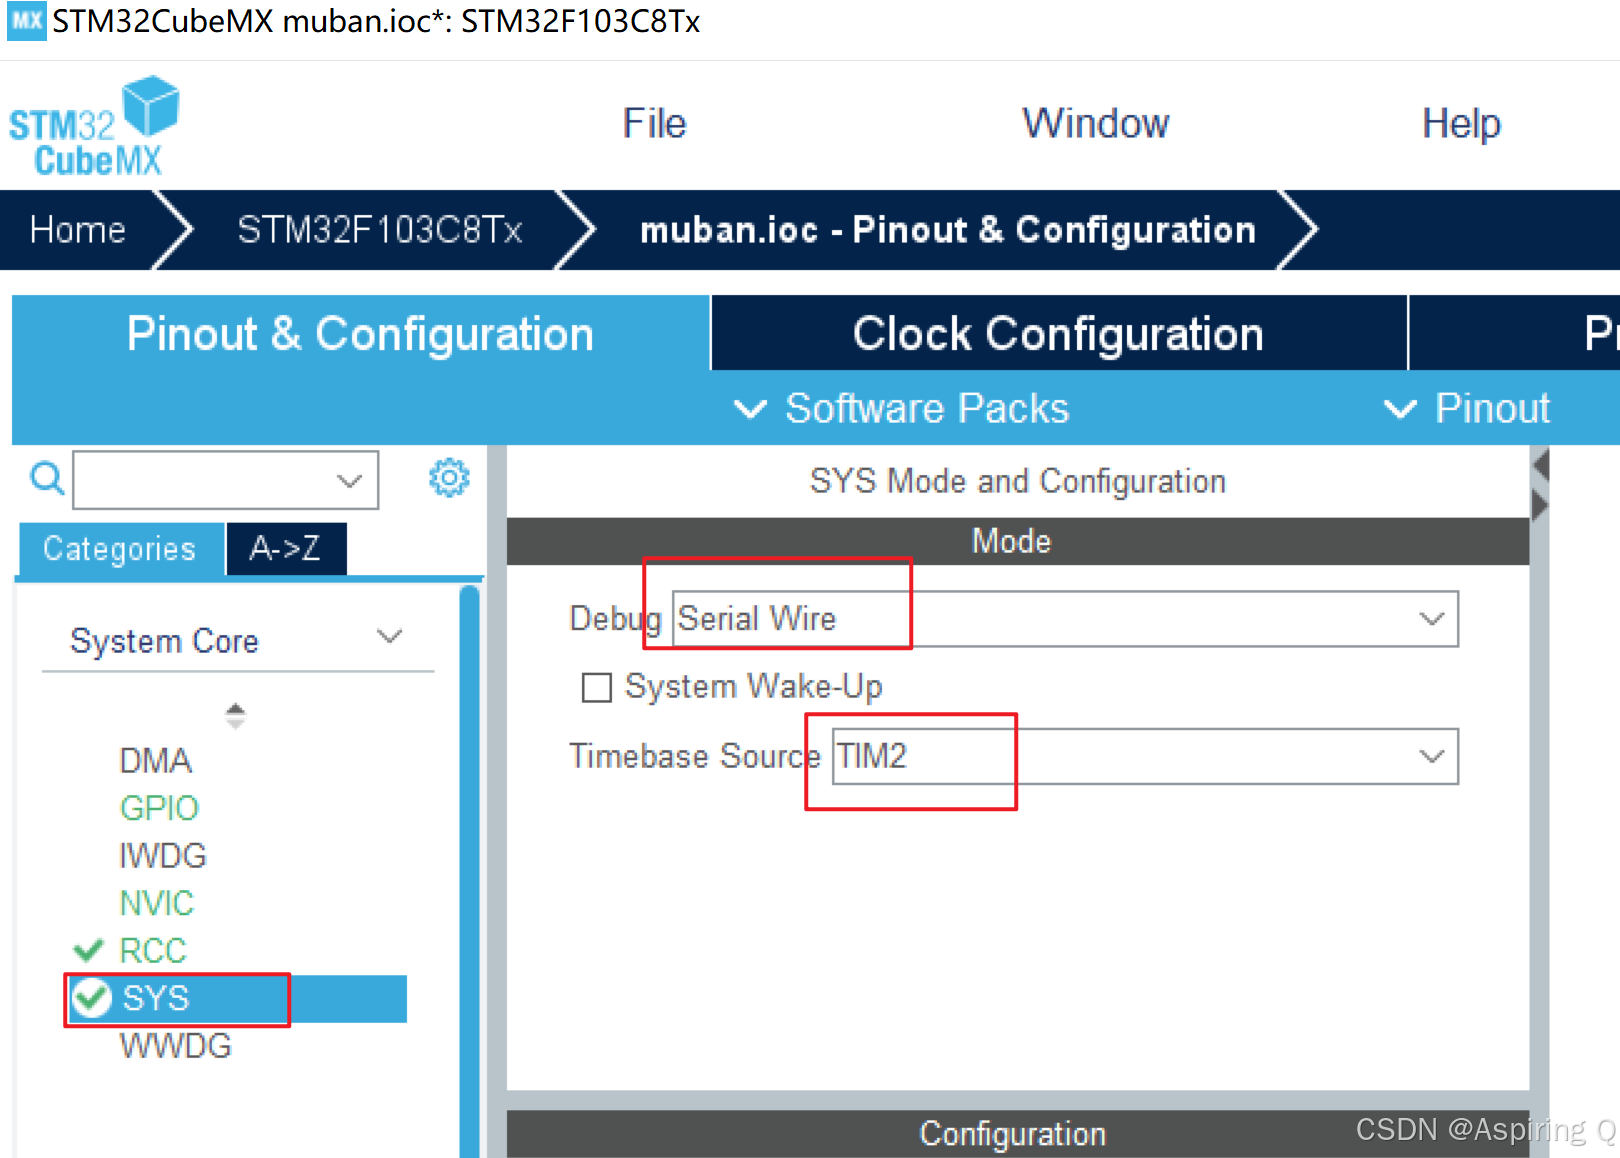
Task: Switch to Clock Configuration tab
Action: tap(1059, 334)
